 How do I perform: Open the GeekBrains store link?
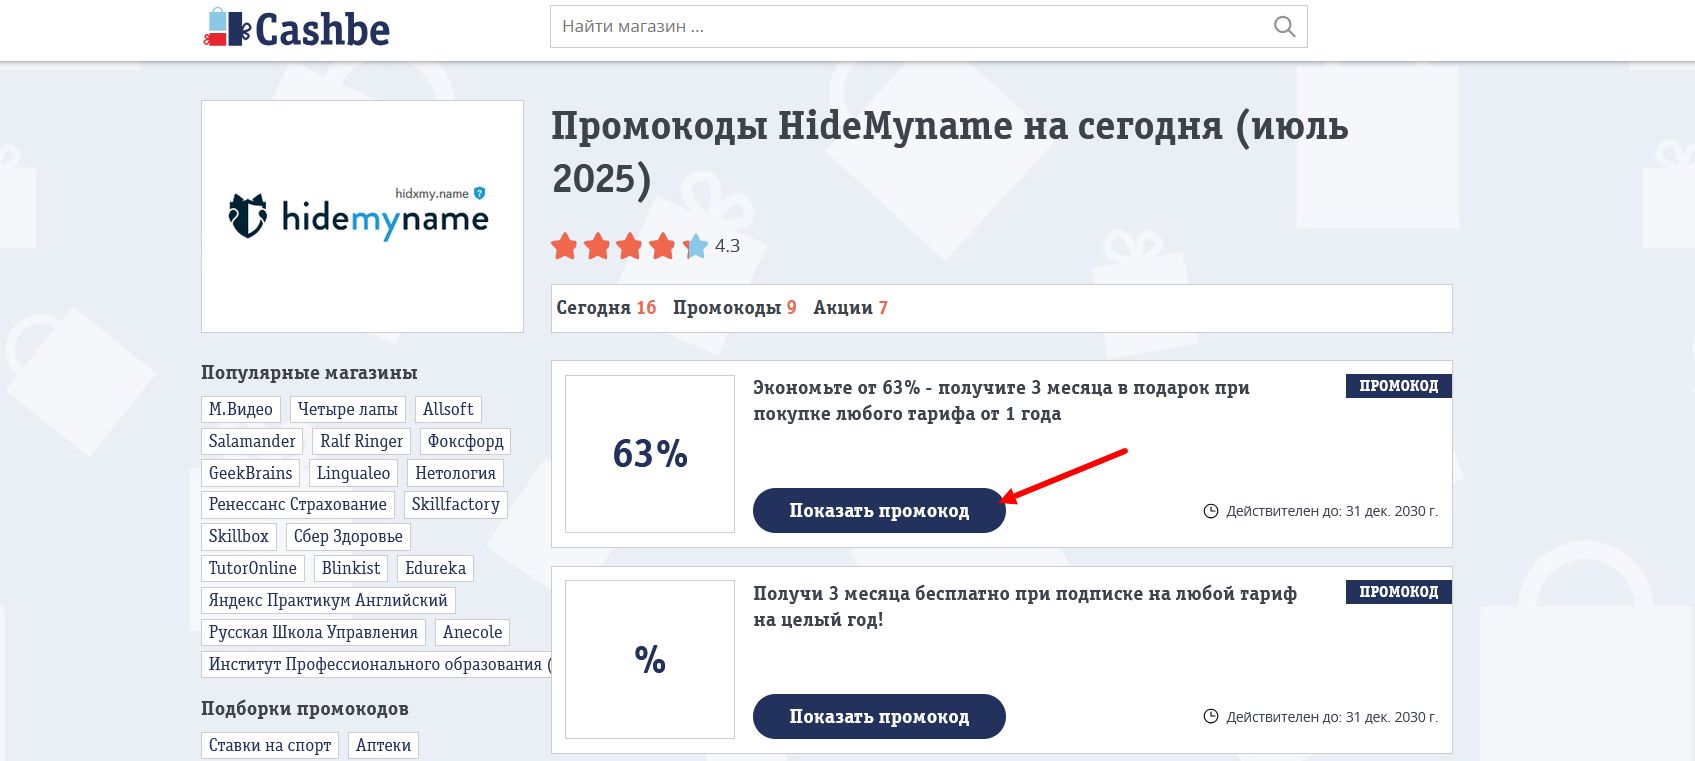[251, 473]
